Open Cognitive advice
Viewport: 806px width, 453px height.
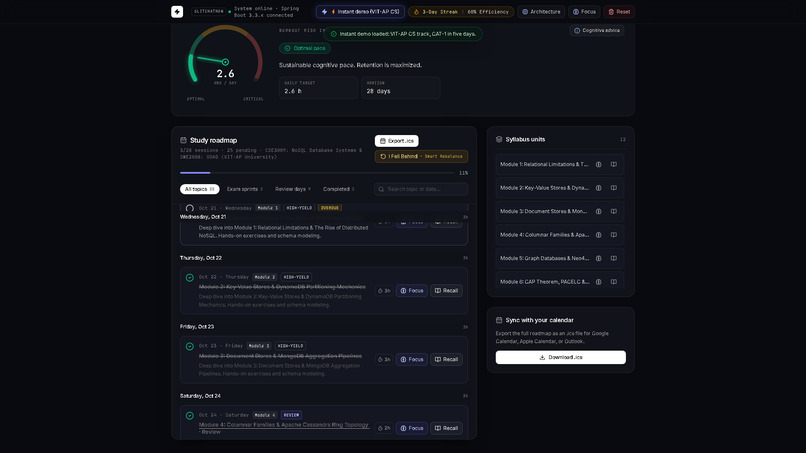click(597, 30)
